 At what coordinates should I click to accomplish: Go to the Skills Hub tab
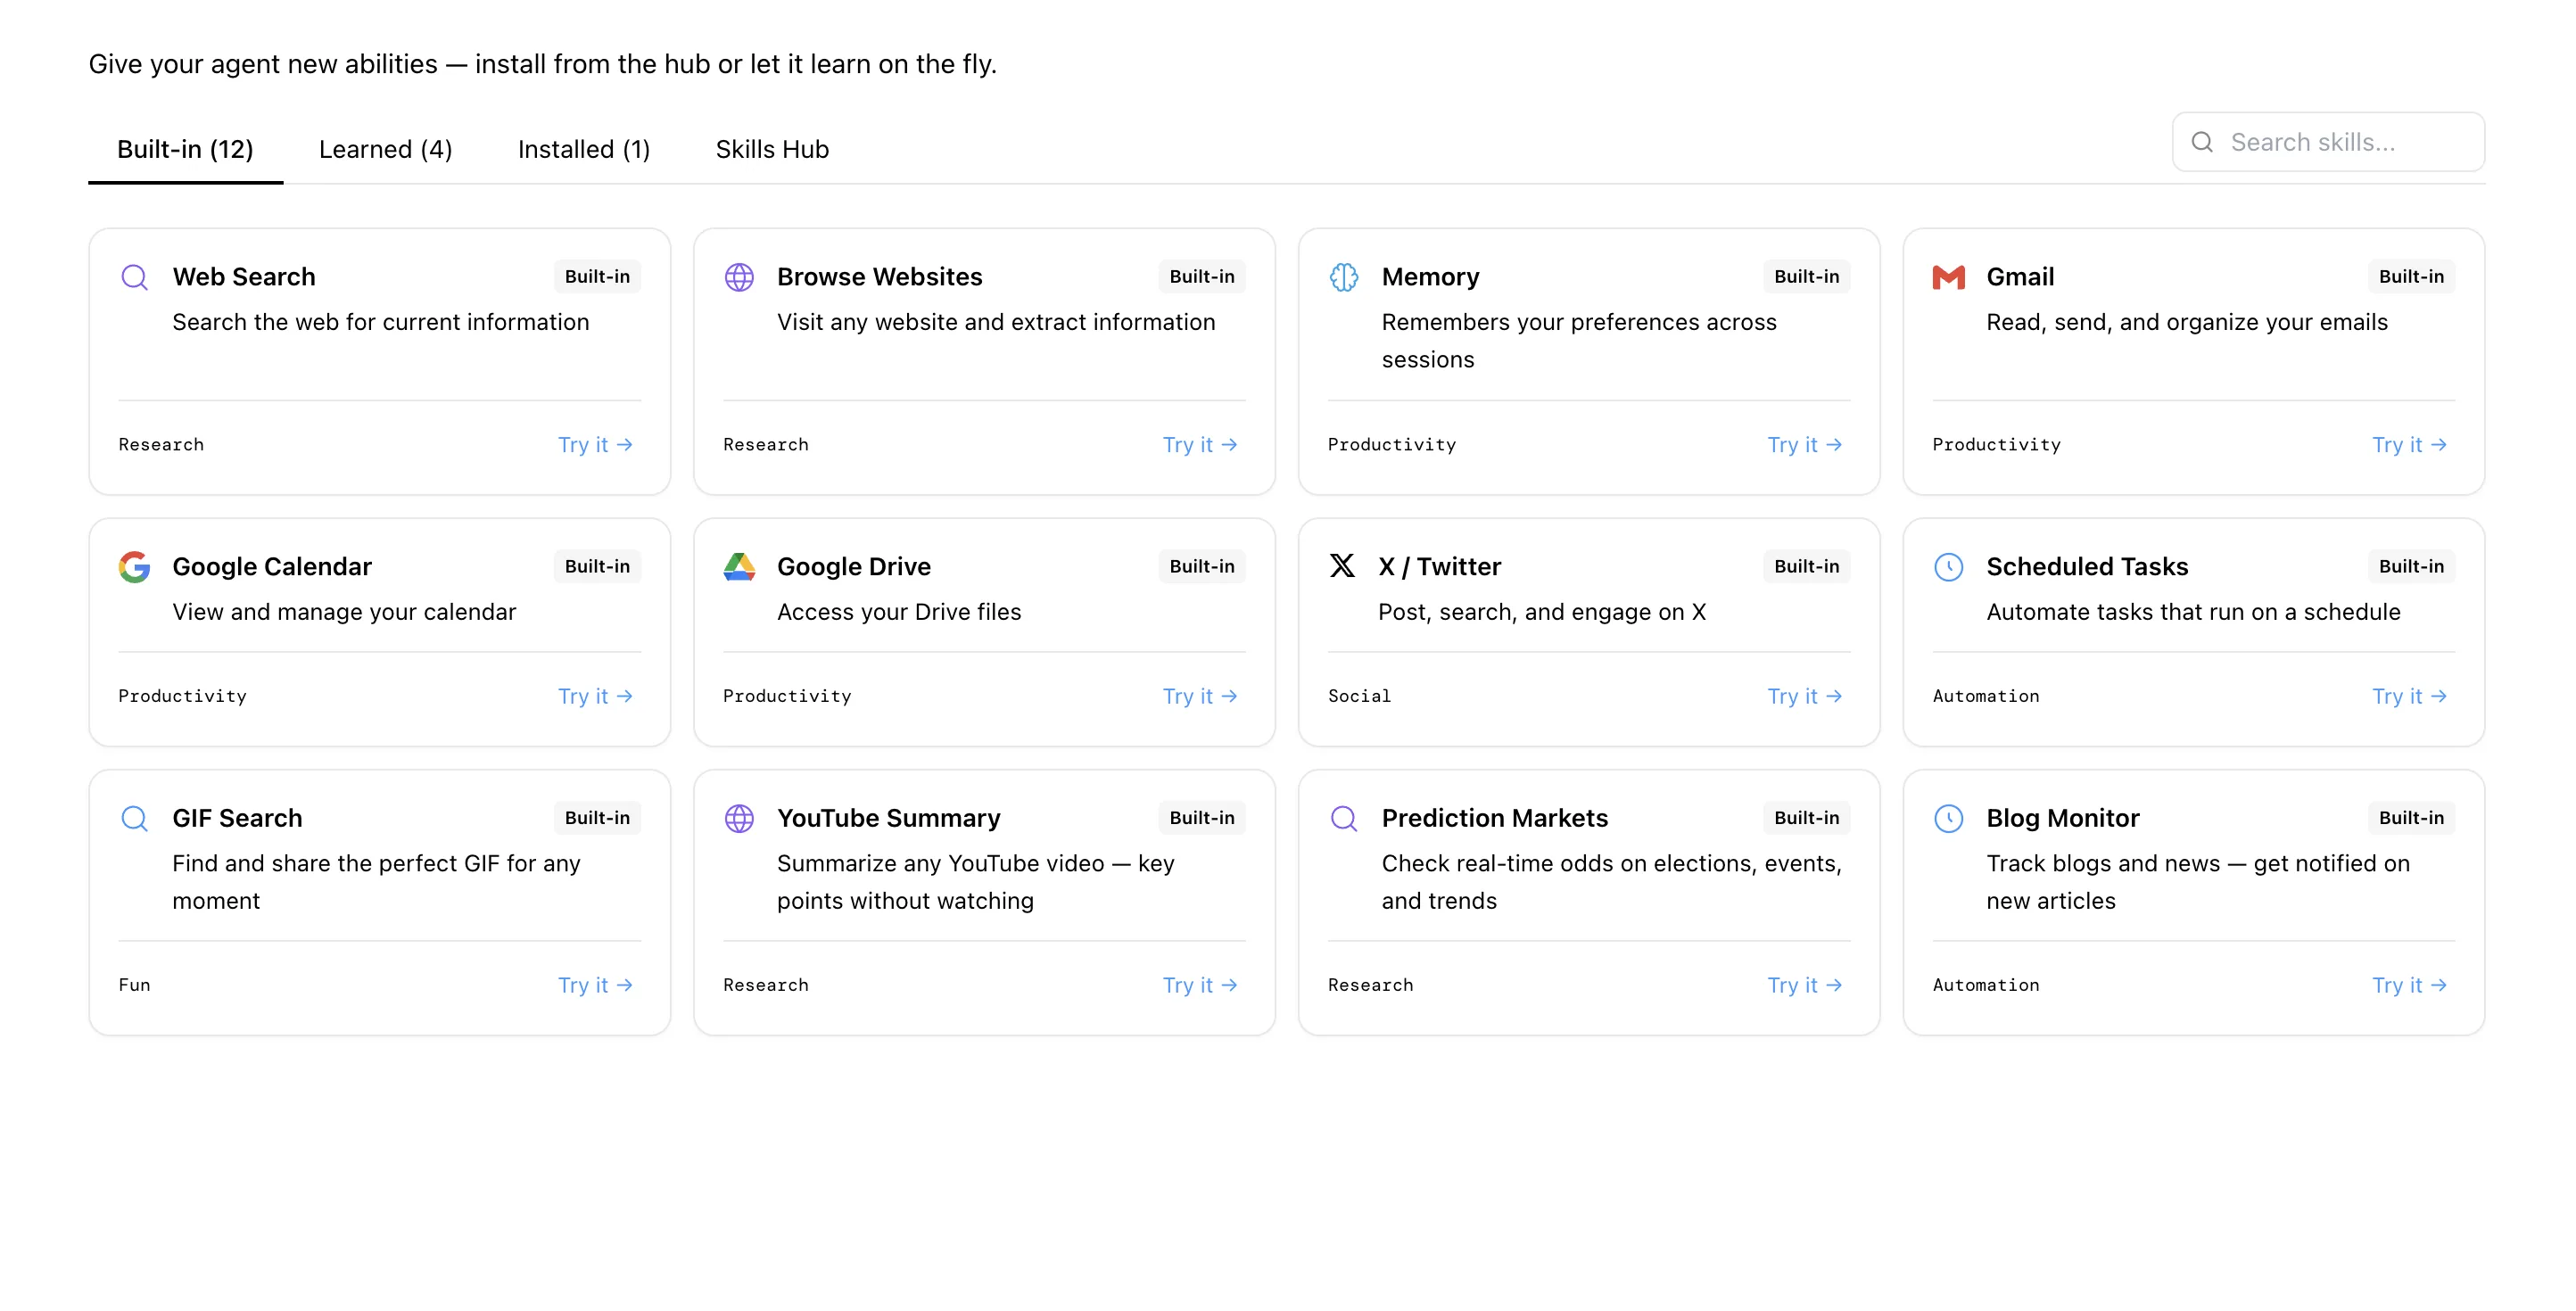pos(772,149)
